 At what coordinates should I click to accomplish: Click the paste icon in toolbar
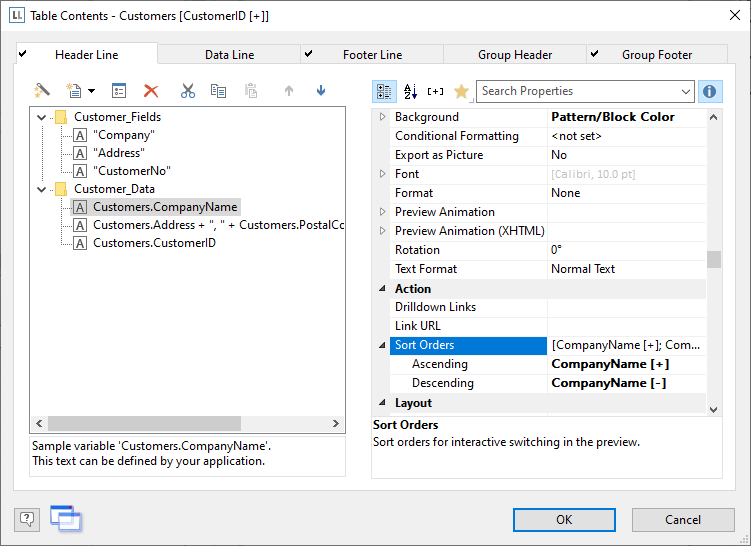pyautogui.click(x=251, y=91)
